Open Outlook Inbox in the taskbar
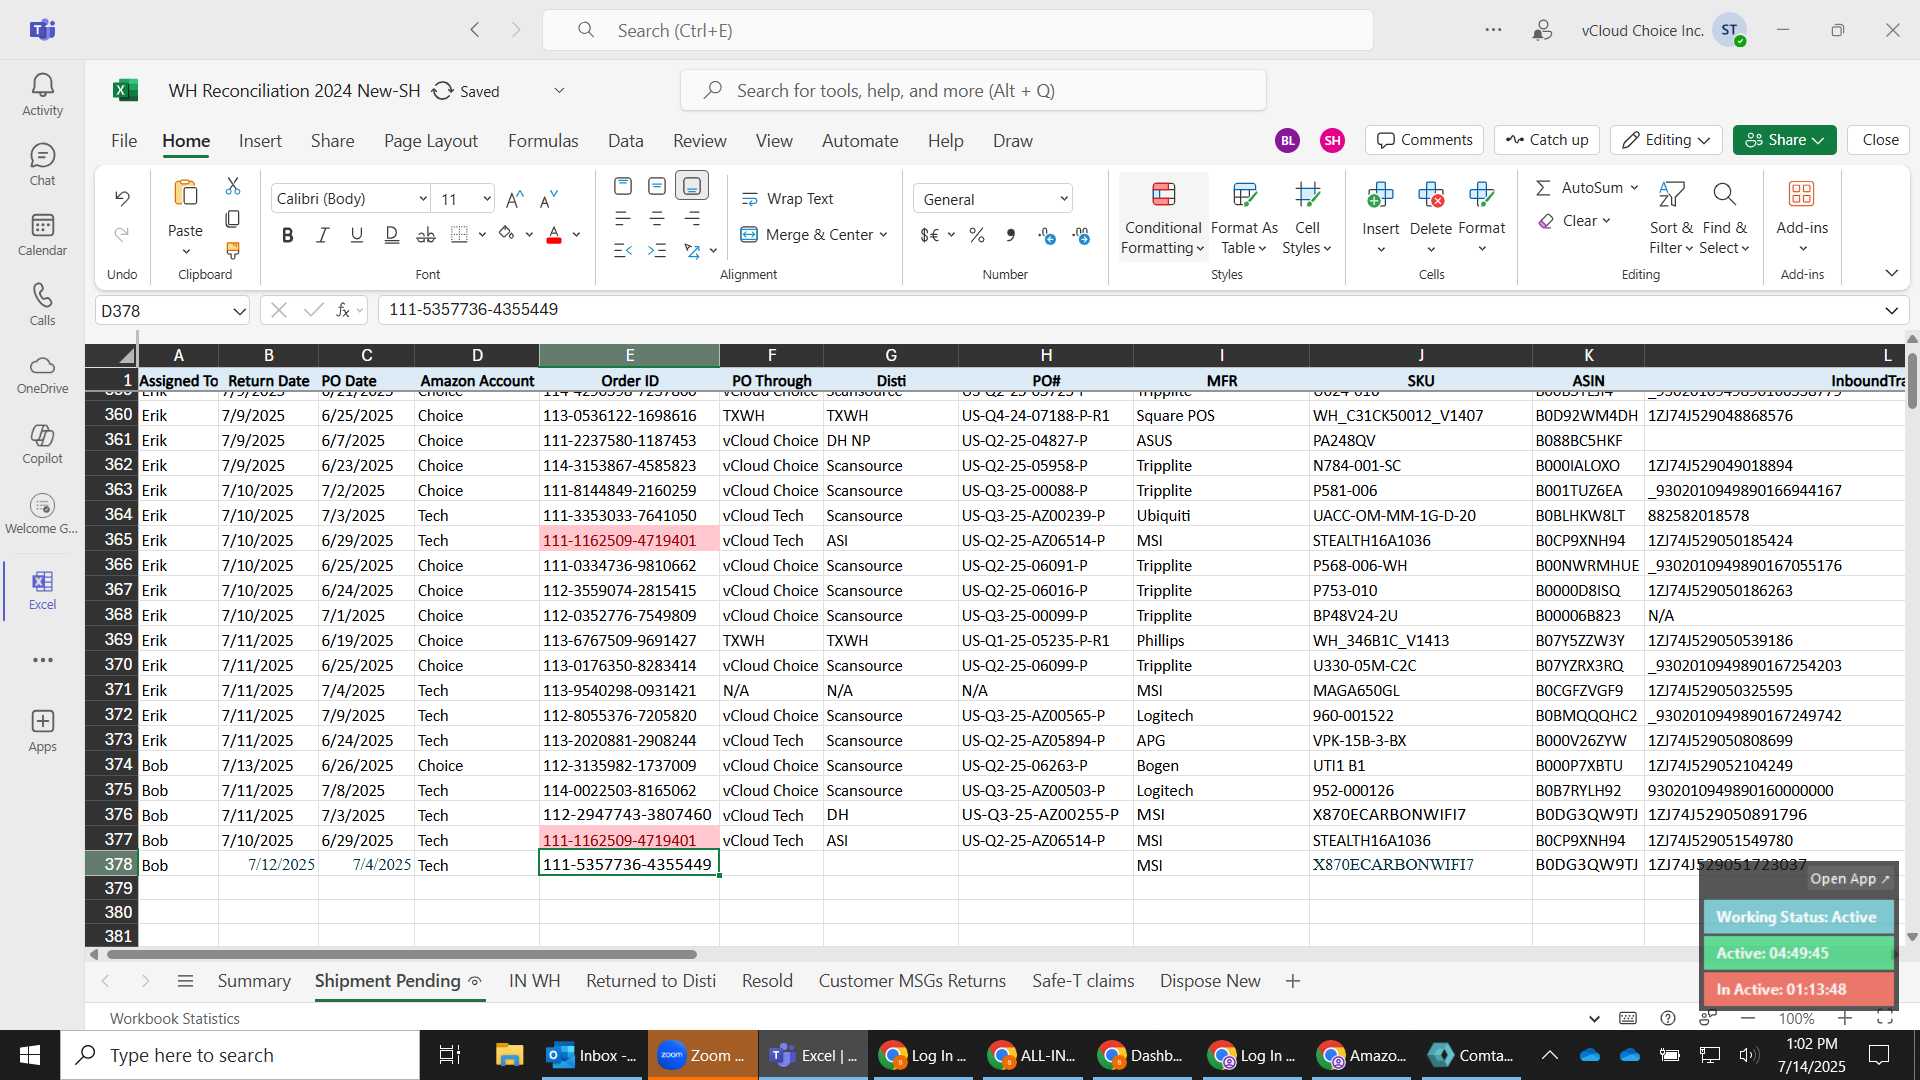Screen dimensions: 1920x1080 point(592,1055)
